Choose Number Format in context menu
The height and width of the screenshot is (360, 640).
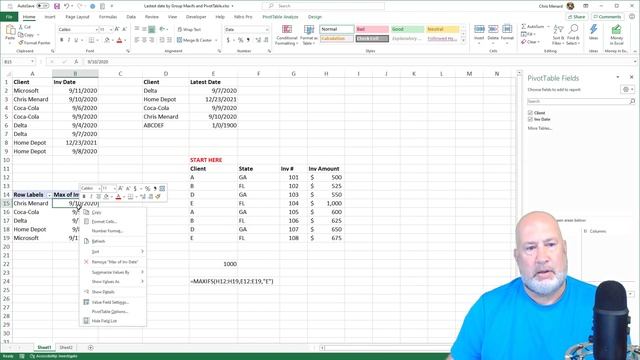pyautogui.click(x=107, y=231)
